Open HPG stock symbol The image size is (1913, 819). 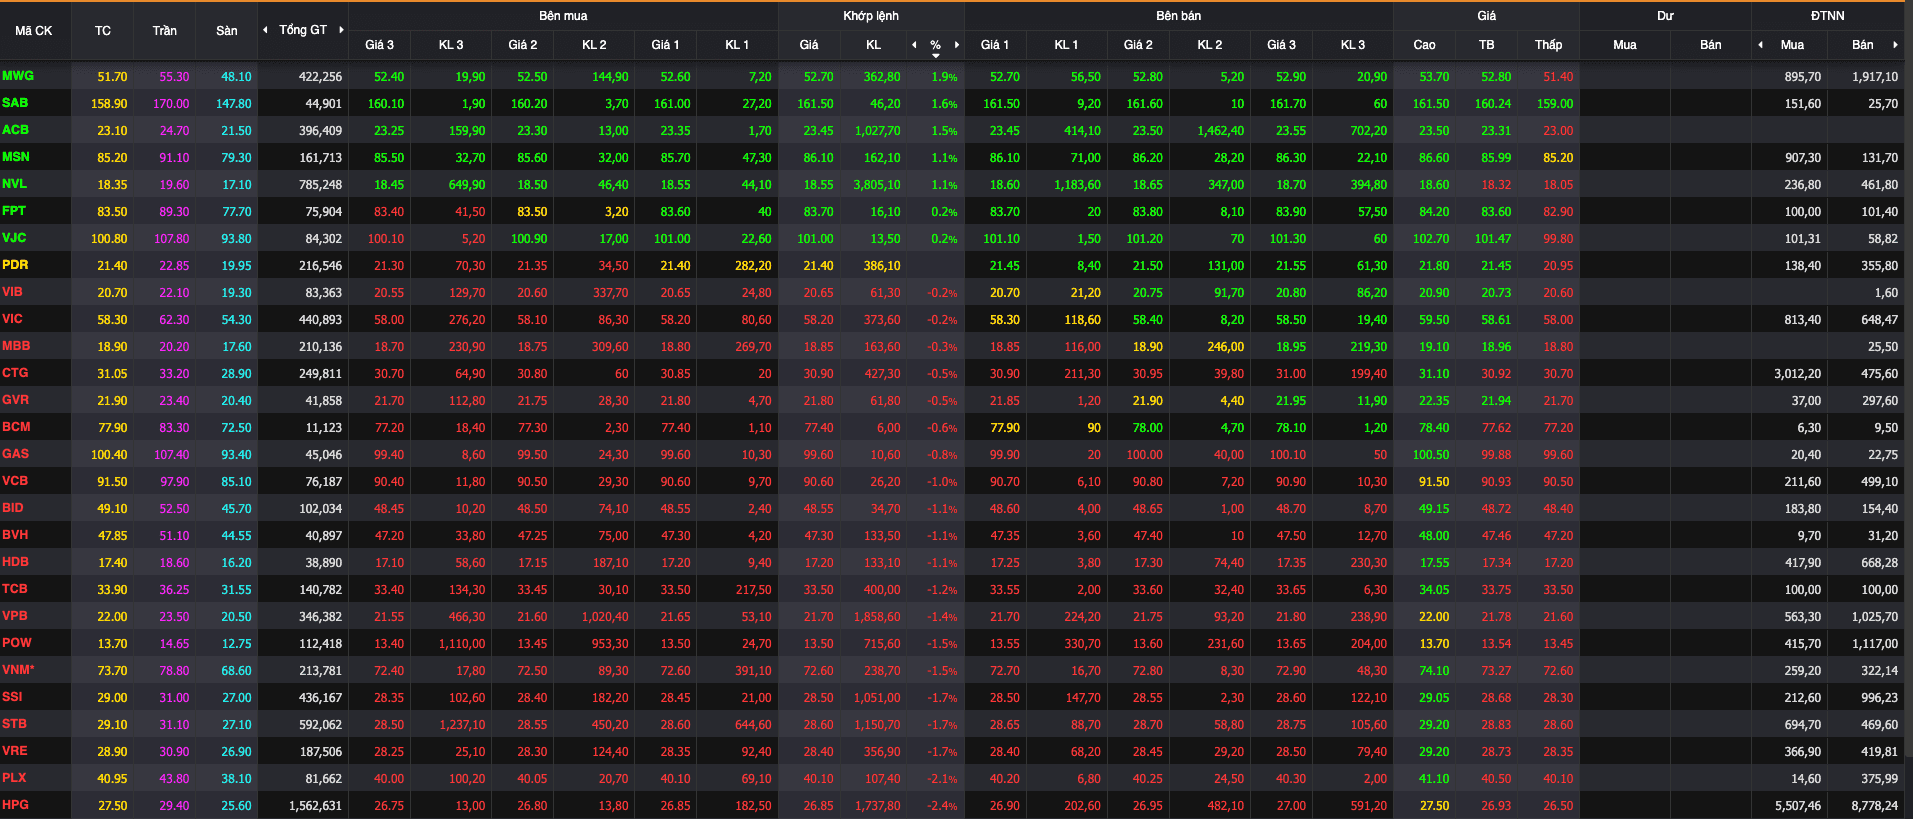pos(15,805)
